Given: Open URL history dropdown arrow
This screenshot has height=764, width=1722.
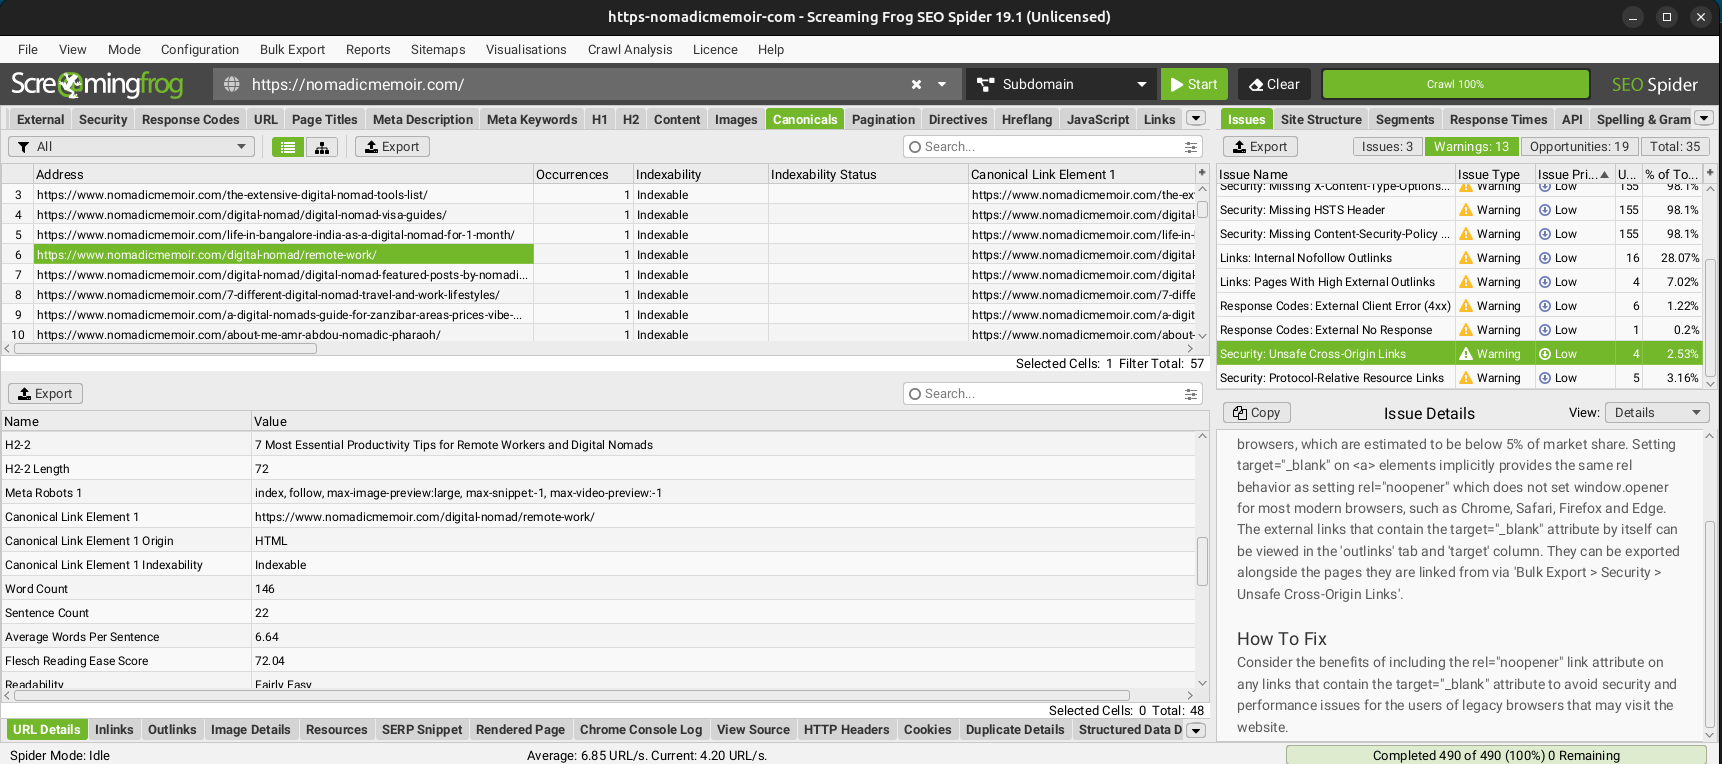Looking at the screenshot, I should click(x=942, y=85).
